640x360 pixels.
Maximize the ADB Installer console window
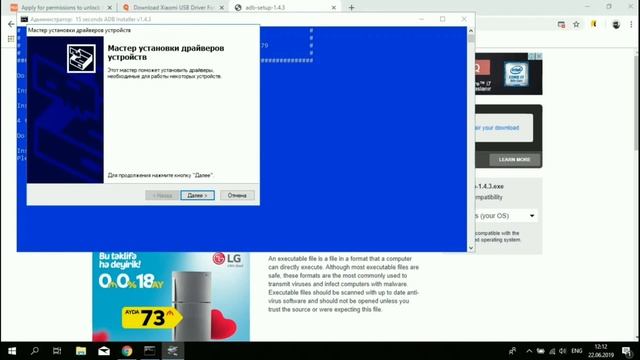[442, 19]
